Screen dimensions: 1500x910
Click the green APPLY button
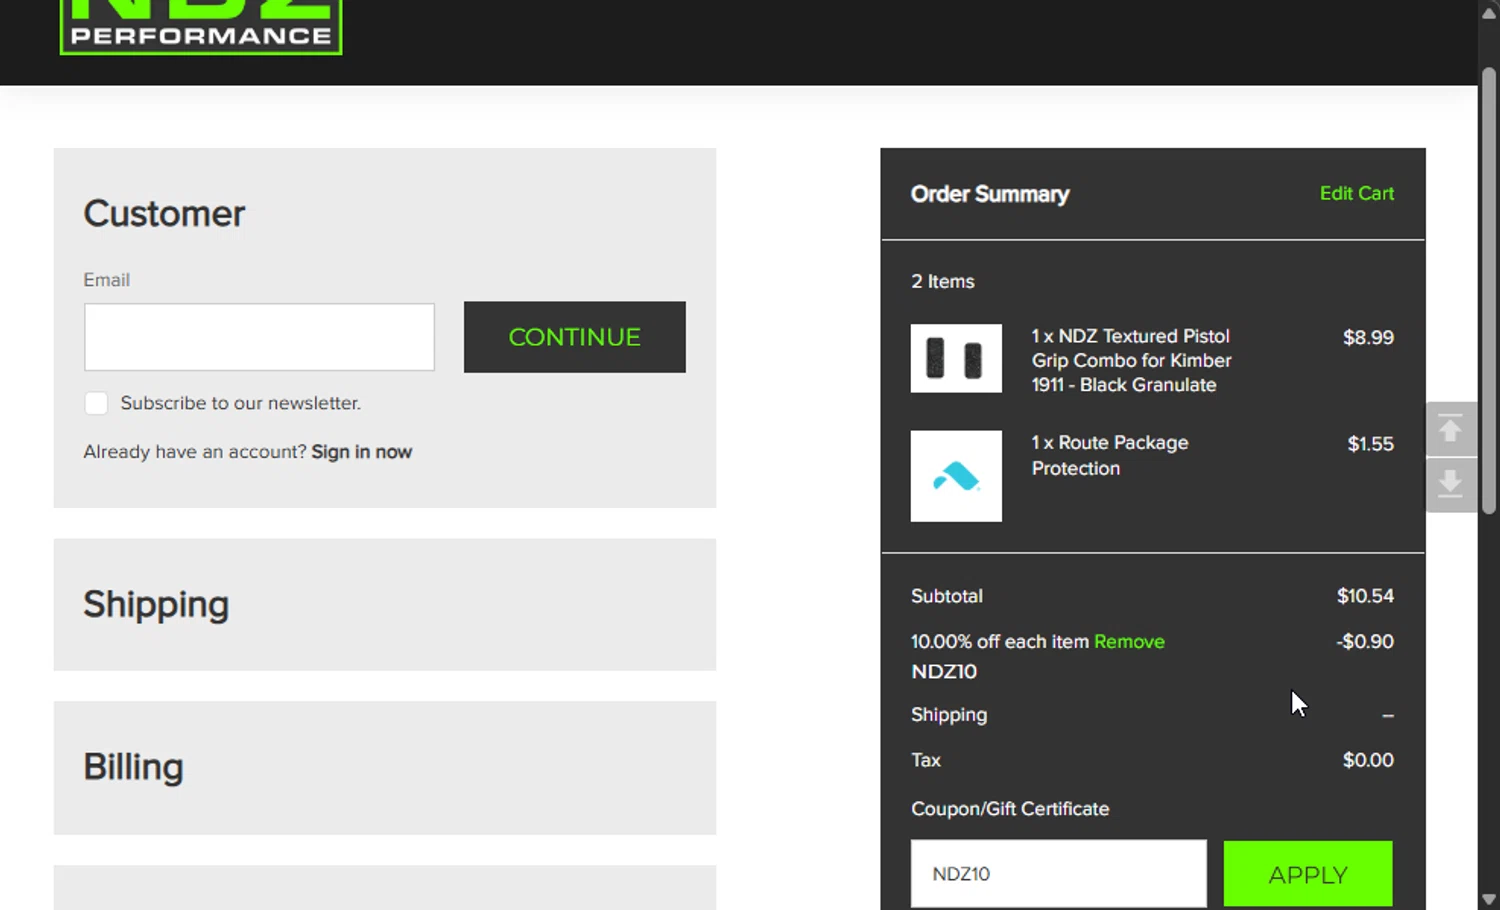(1307, 874)
